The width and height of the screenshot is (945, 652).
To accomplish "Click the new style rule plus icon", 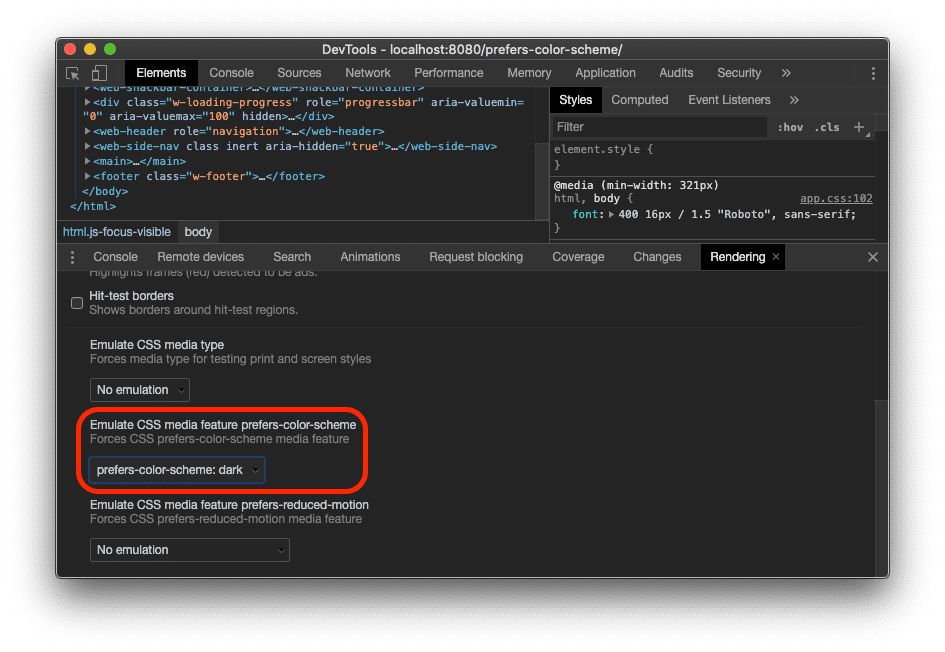I will coord(861,126).
